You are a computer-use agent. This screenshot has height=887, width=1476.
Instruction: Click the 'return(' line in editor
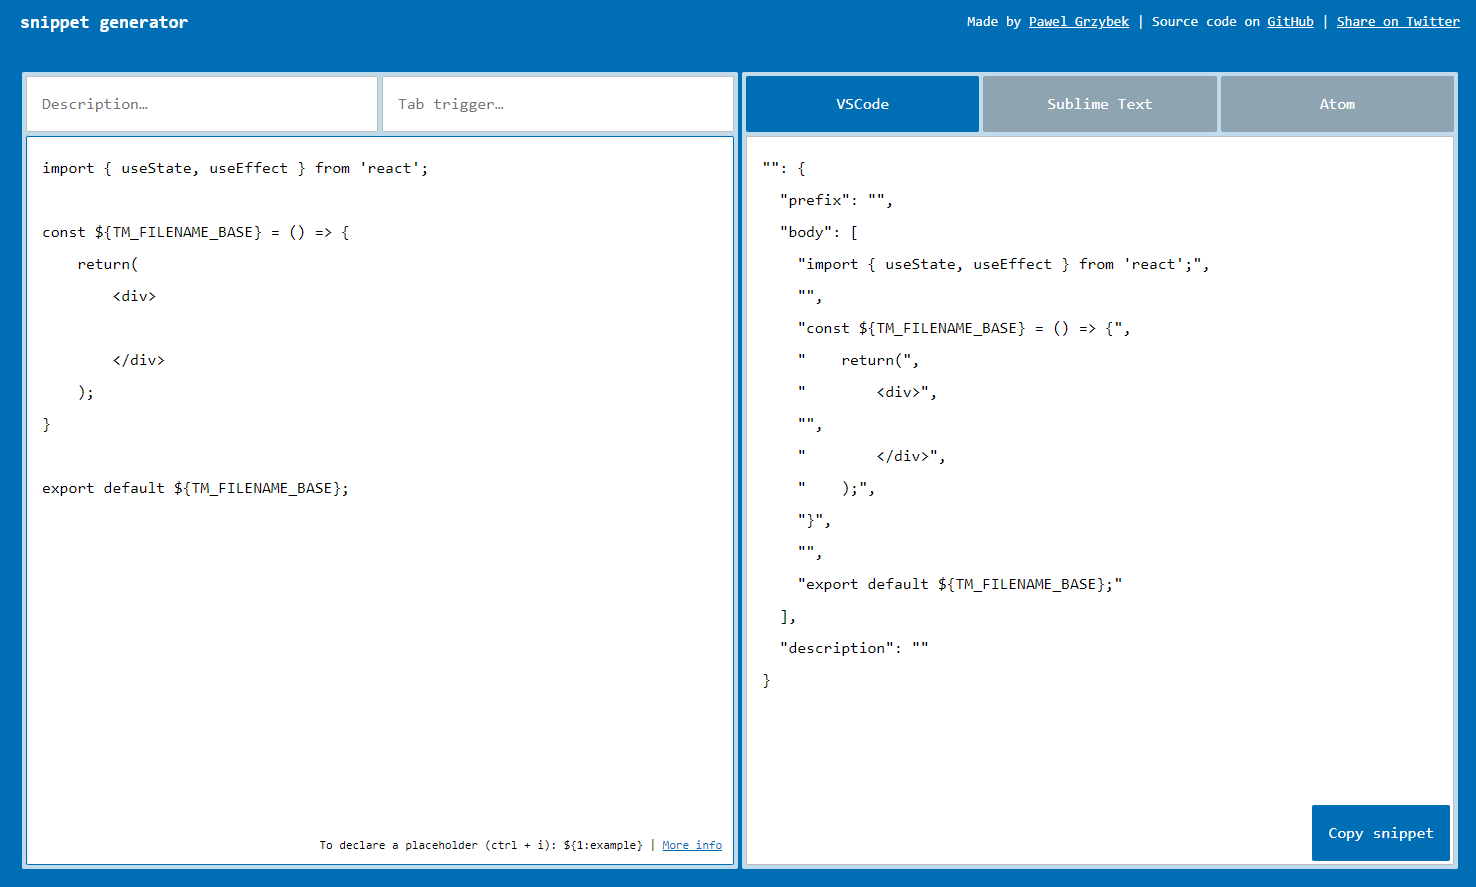tap(108, 264)
